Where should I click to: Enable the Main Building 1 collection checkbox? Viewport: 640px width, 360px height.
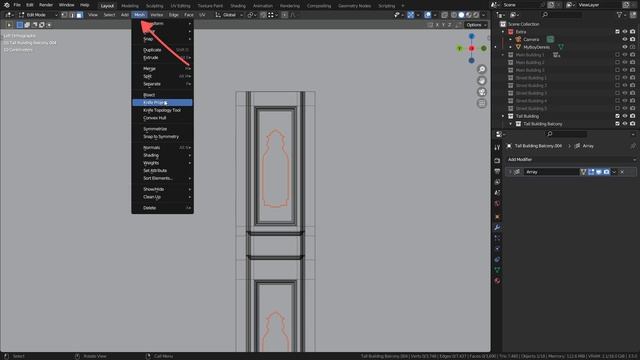click(617, 55)
